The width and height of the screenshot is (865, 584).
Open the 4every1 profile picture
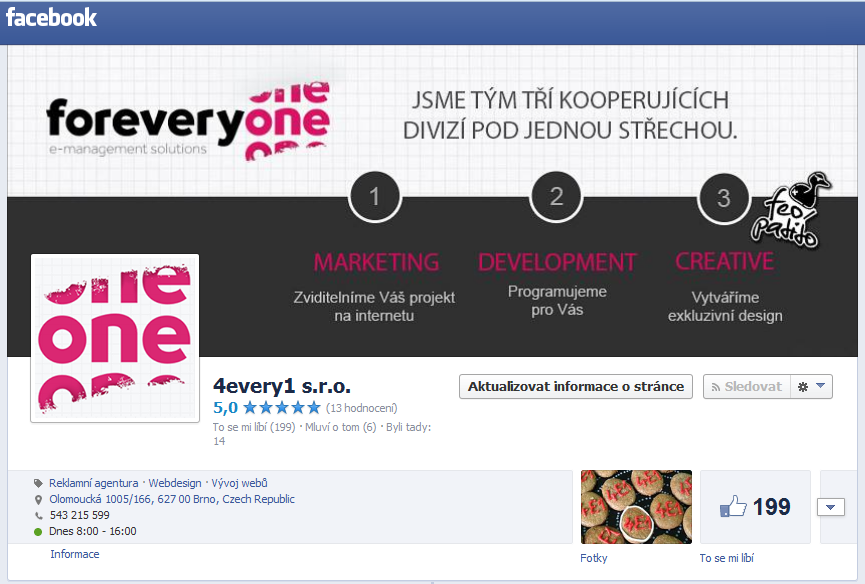[x=115, y=338]
